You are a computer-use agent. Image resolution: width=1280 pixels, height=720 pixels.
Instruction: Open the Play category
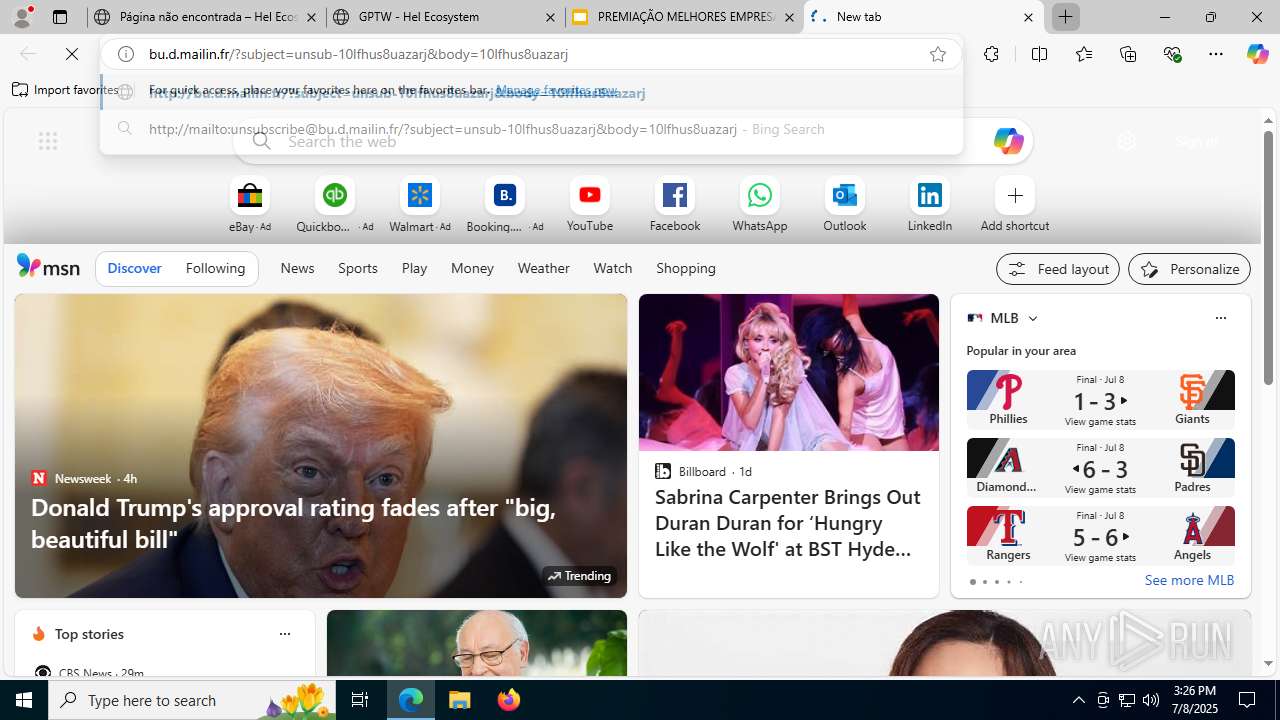(414, 268)
